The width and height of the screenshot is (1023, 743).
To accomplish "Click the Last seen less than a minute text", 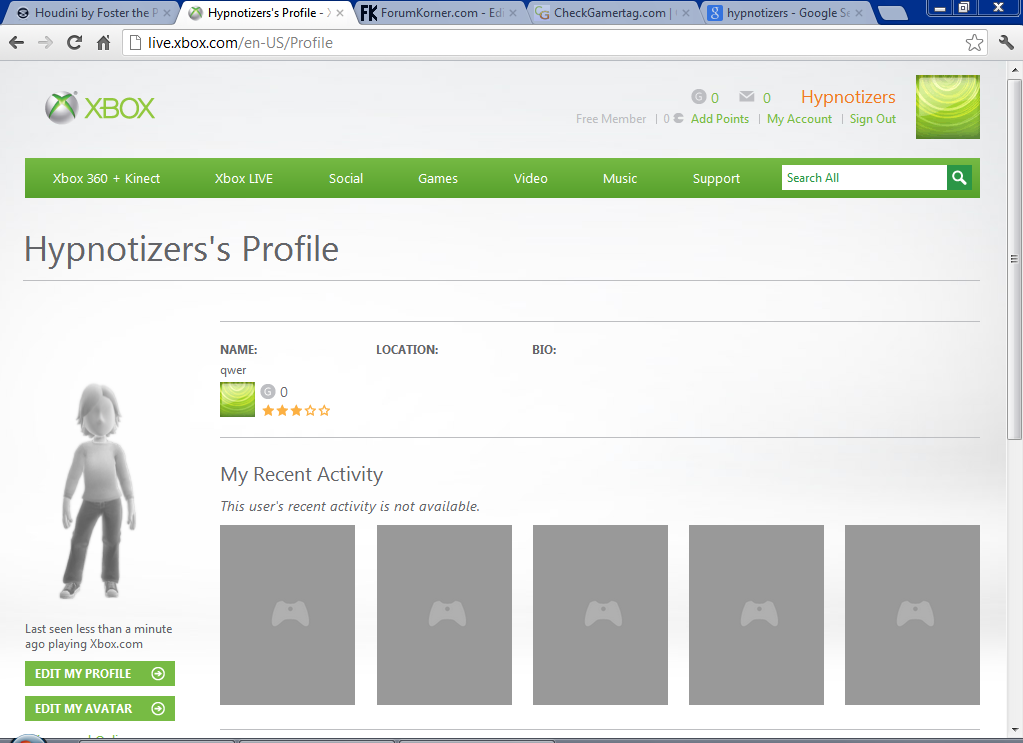I will click(99, 636).
